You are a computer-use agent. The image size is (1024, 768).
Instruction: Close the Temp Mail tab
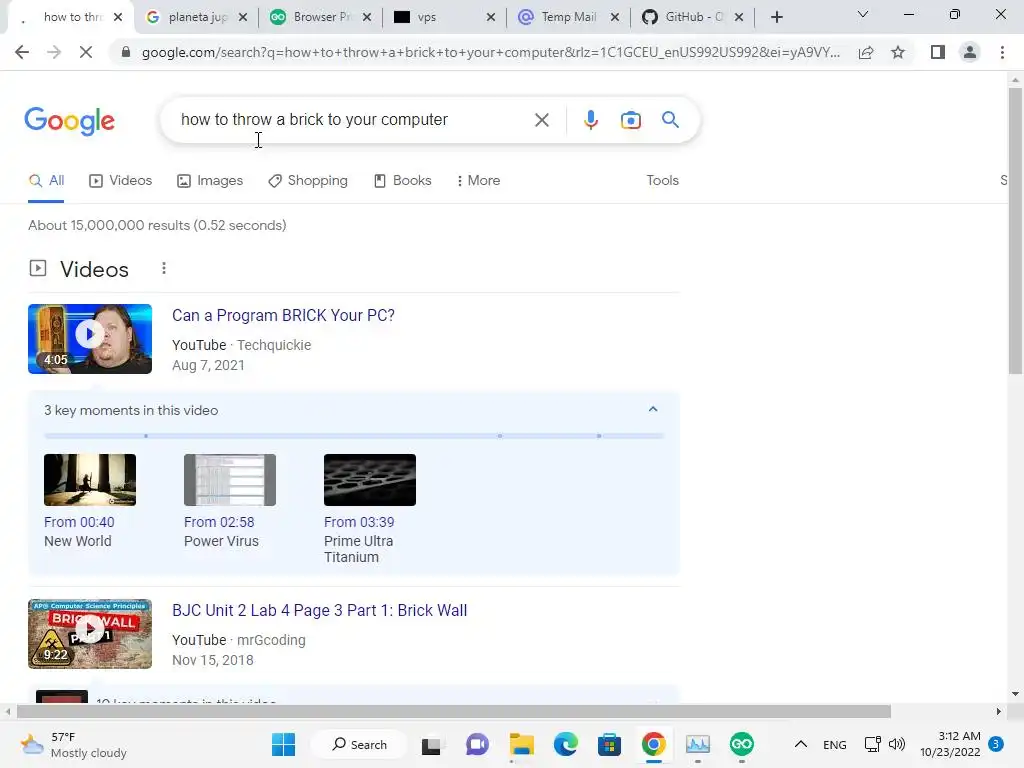pos(615,17)
